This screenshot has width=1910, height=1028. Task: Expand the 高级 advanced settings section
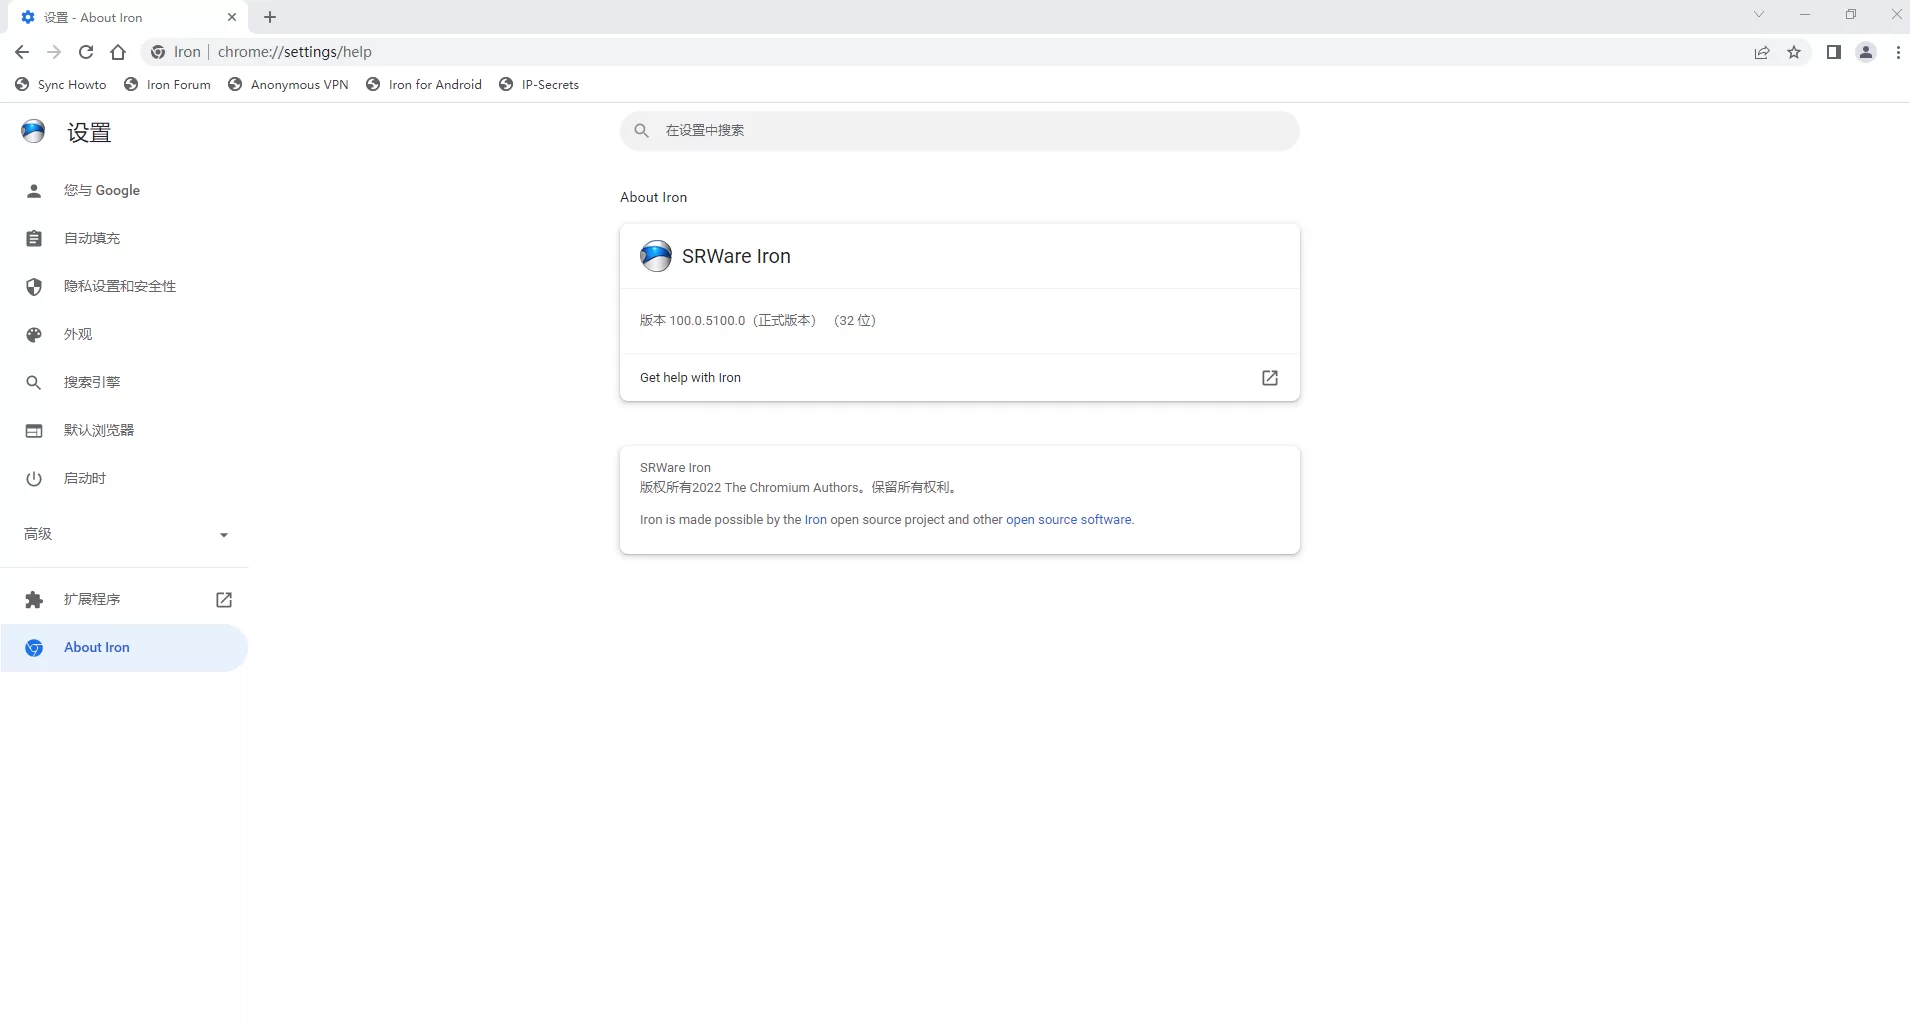tap(125, 534)
